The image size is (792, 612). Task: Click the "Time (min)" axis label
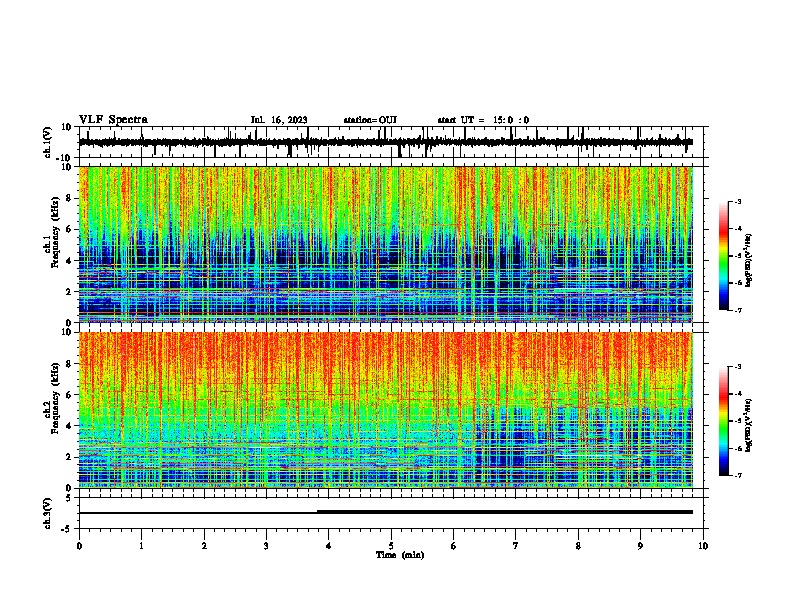(400, 555)
